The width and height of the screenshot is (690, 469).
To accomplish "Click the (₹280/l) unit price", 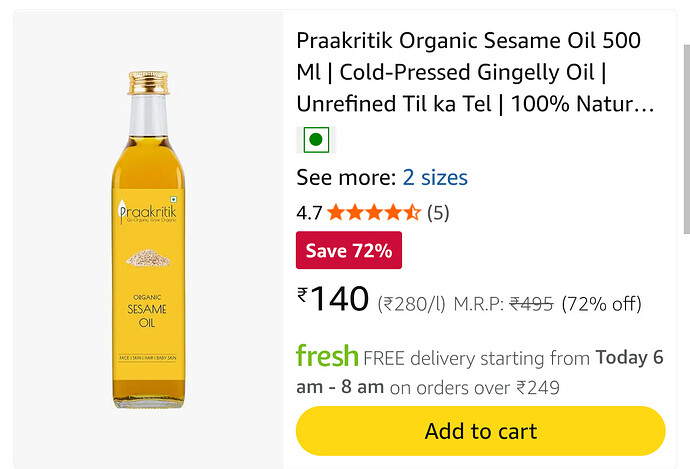I will (x=411, y=304).
